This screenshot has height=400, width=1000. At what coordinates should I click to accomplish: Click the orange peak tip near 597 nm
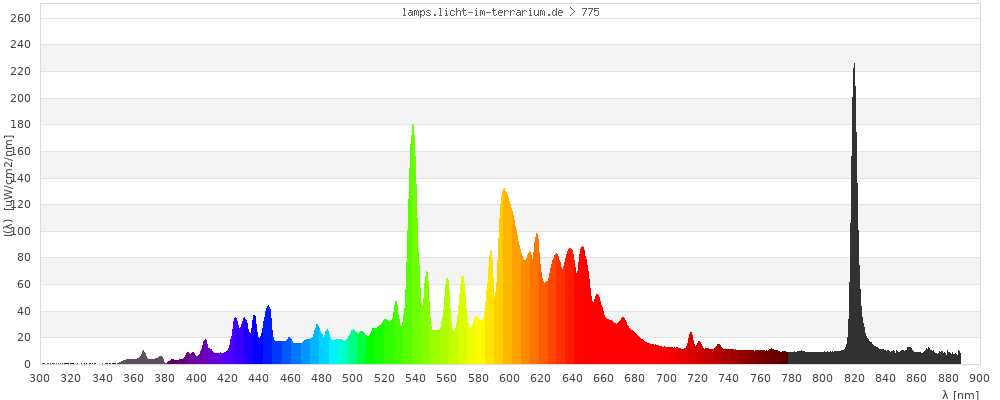coord(504,190)
